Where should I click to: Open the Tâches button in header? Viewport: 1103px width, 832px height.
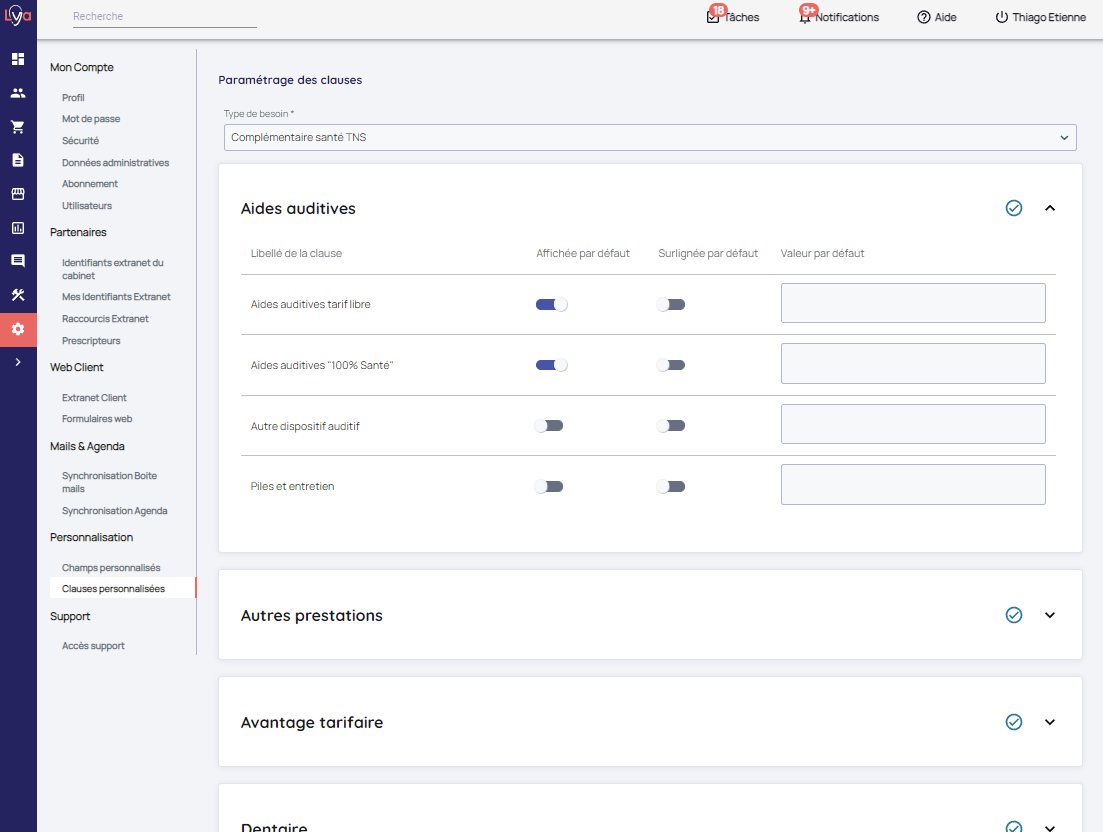(x=733, y=17)
